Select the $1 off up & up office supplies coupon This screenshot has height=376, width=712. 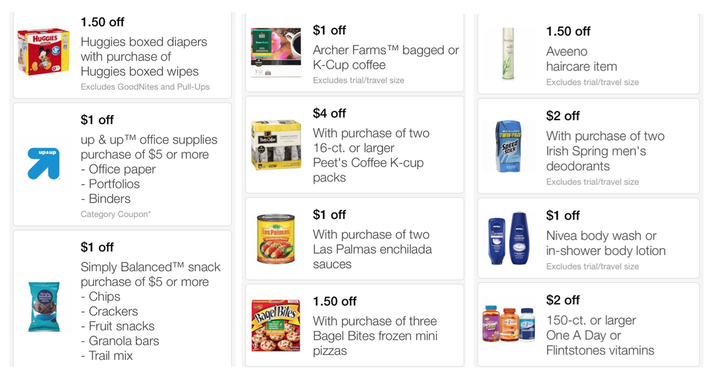coord(123,164)
